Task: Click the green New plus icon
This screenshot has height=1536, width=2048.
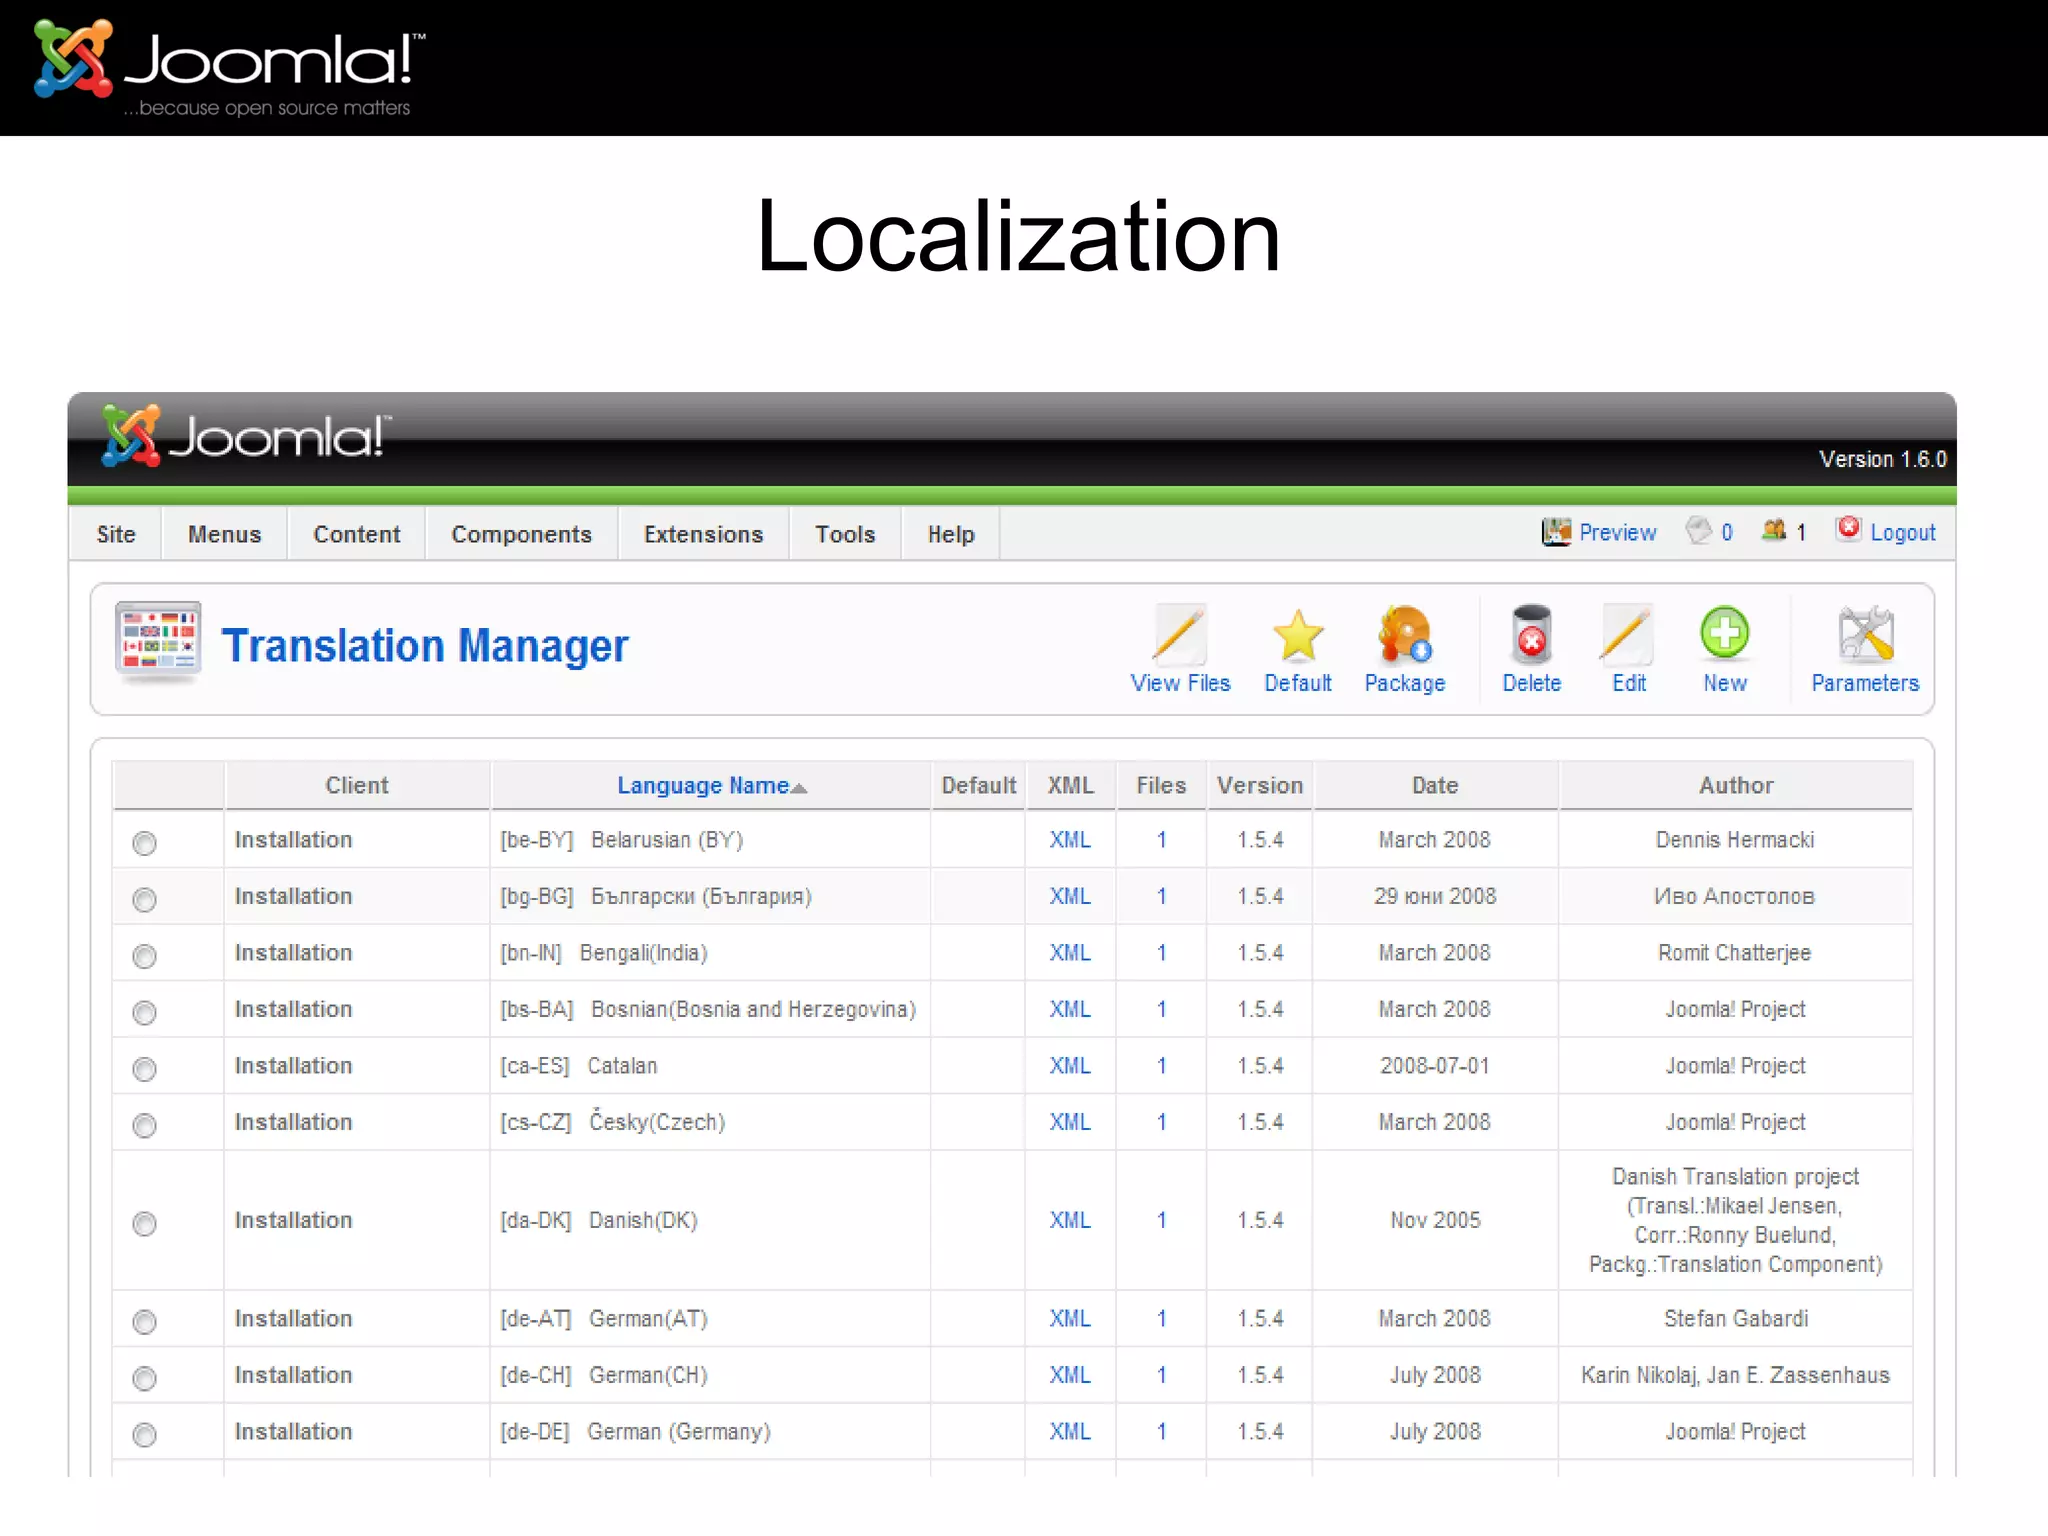Action: [1724, 632]
